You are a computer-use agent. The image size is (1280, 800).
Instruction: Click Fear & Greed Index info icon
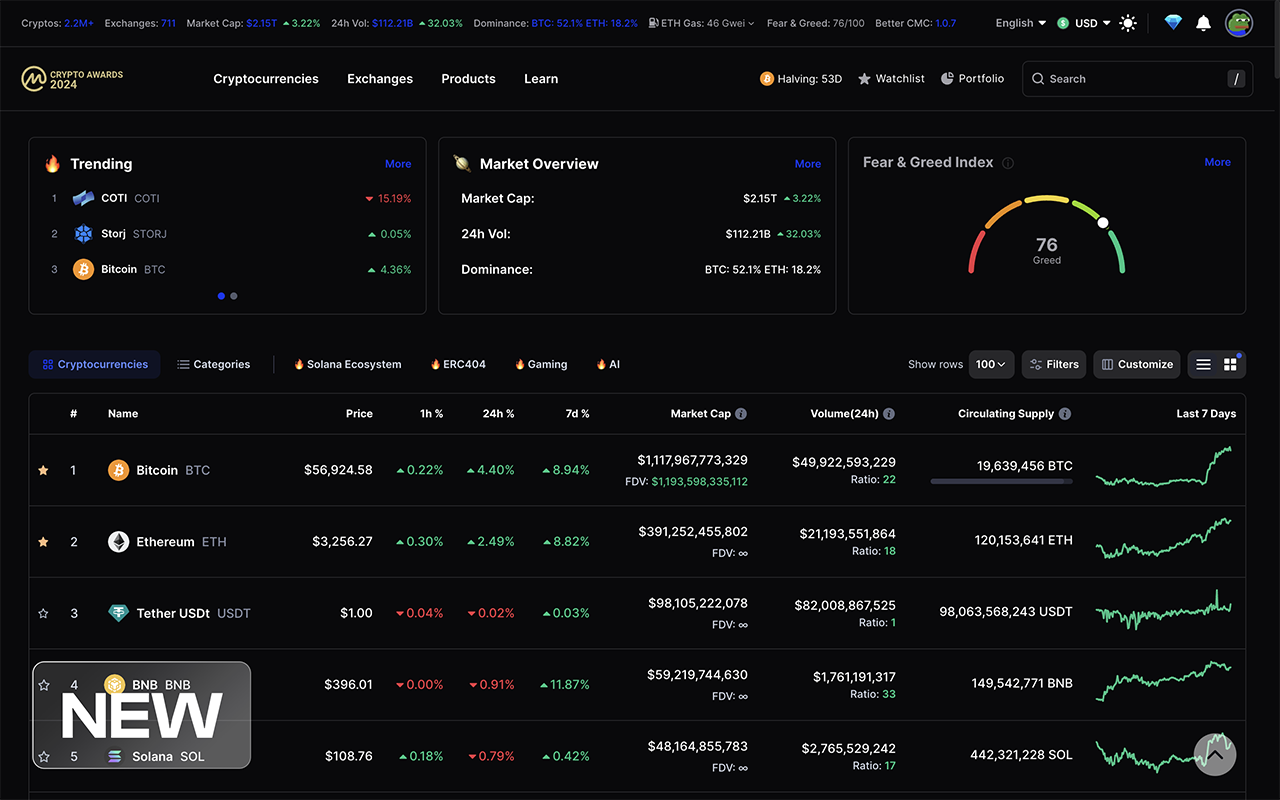tap(1008, 163)
